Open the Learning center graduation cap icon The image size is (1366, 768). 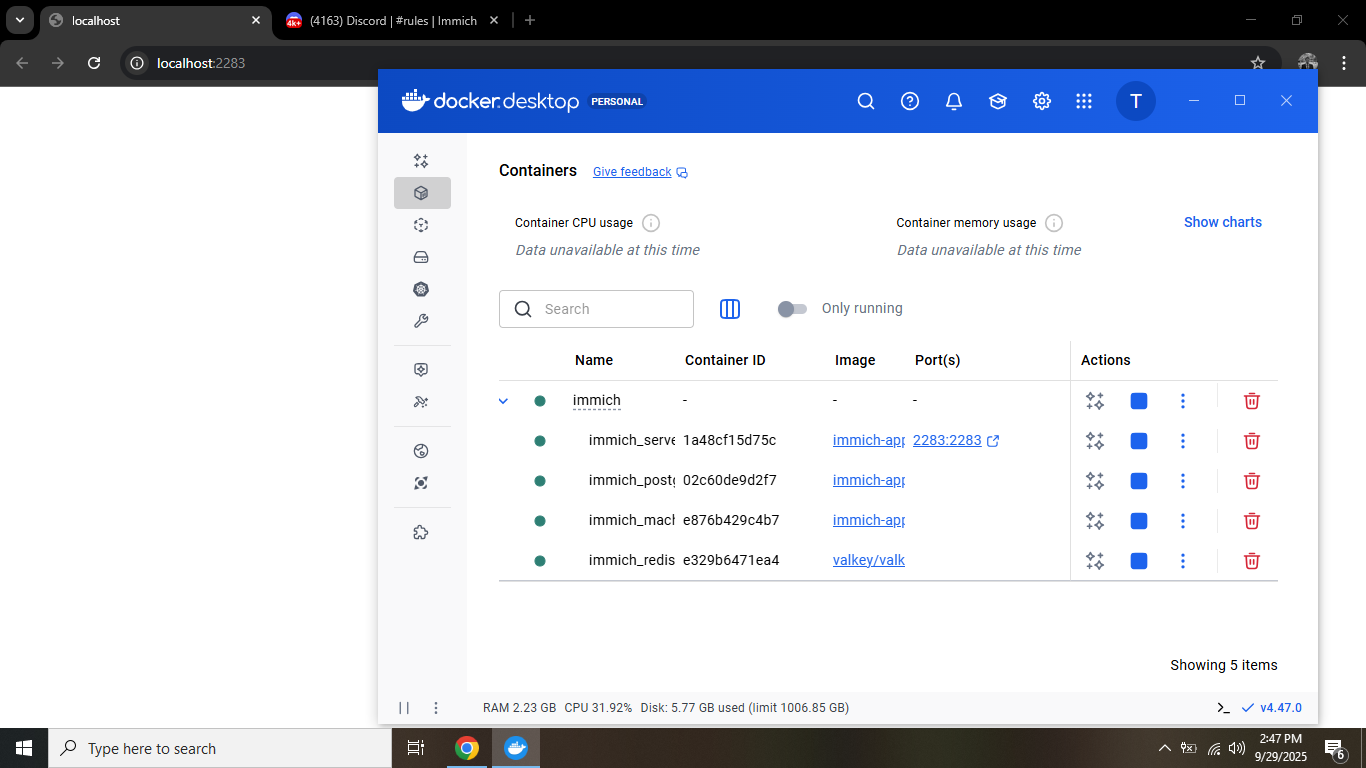998,101
